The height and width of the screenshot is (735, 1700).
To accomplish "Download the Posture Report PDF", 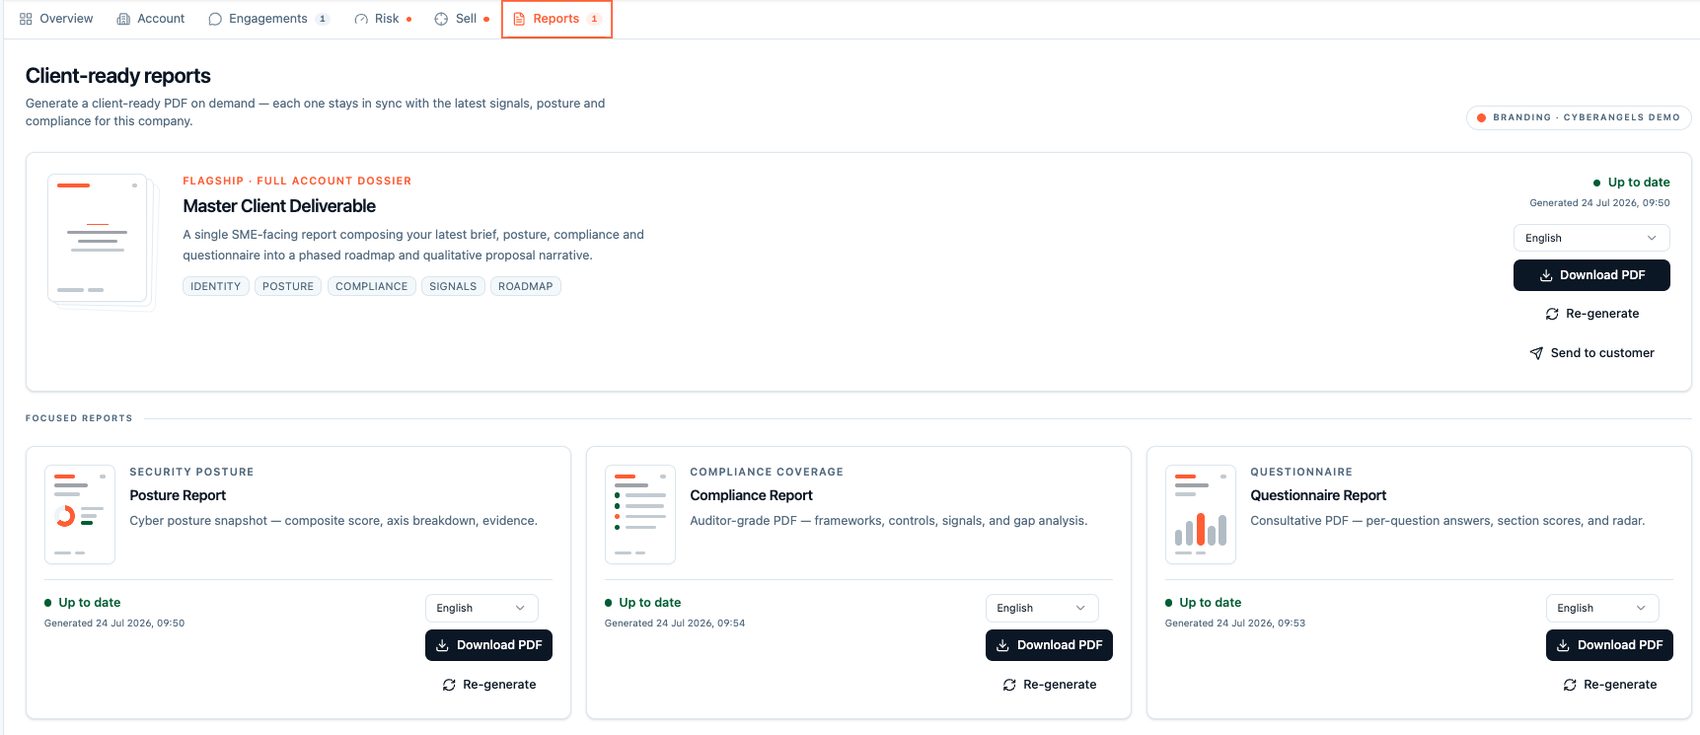I will pyautogui.click(x=488, y=645).
